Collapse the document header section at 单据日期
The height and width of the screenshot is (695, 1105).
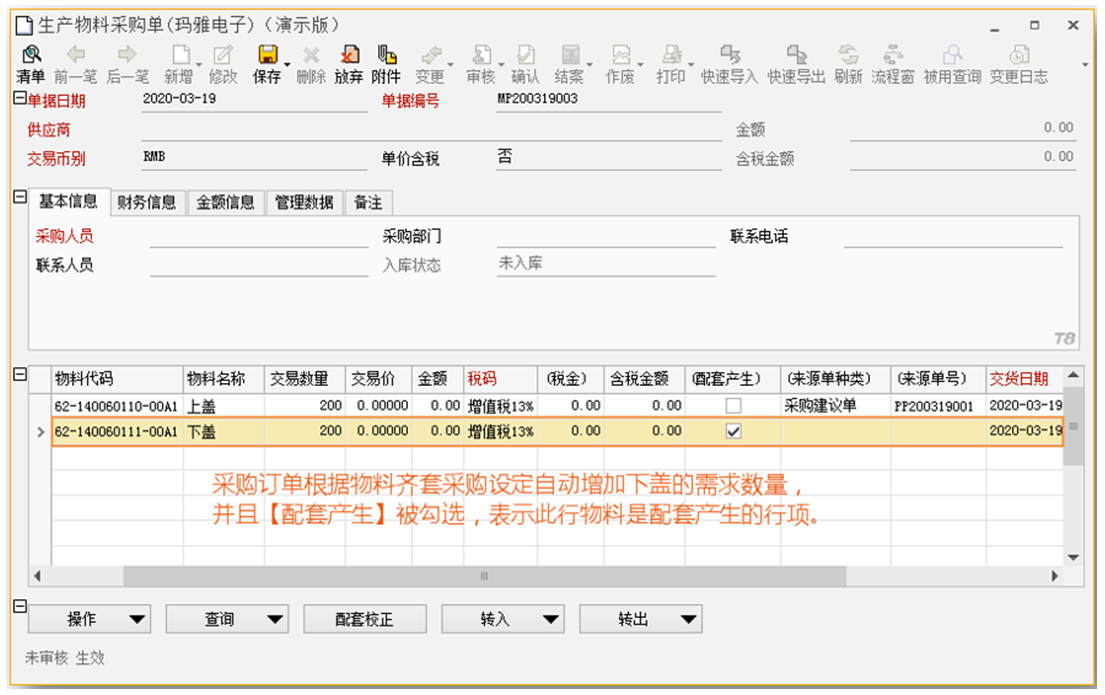click(x=18, y=99)
